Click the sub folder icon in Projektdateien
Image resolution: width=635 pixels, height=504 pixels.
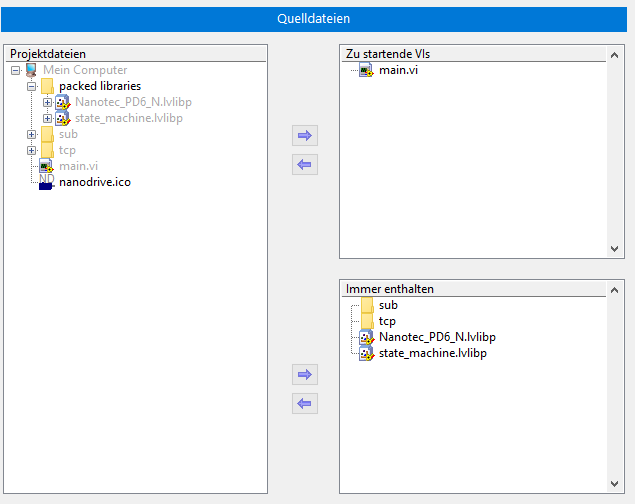coord(47,134)
